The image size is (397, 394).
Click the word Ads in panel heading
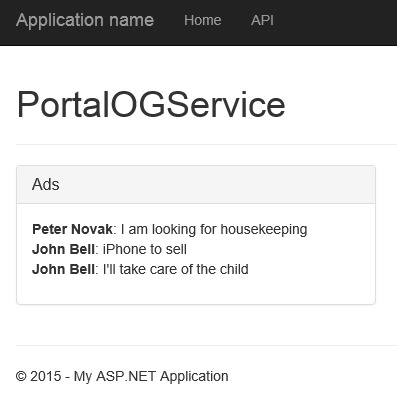pyautogui.click(x=46, y=184)
